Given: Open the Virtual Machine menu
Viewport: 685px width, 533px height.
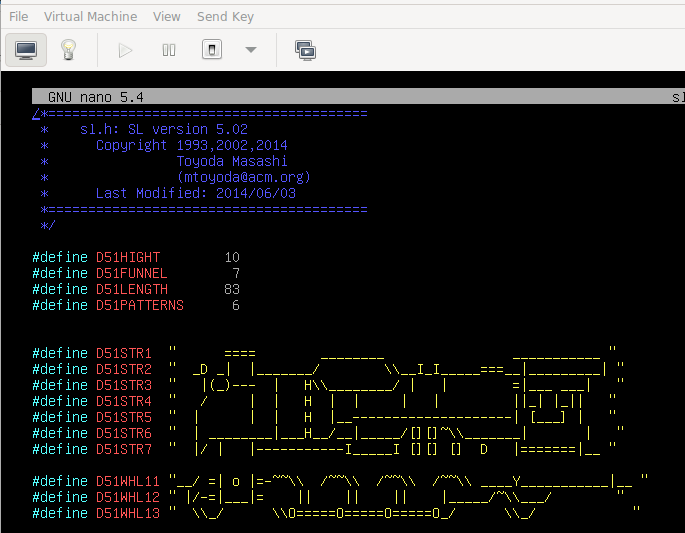Looking at the screenshot, I should (x=90, y=16).
